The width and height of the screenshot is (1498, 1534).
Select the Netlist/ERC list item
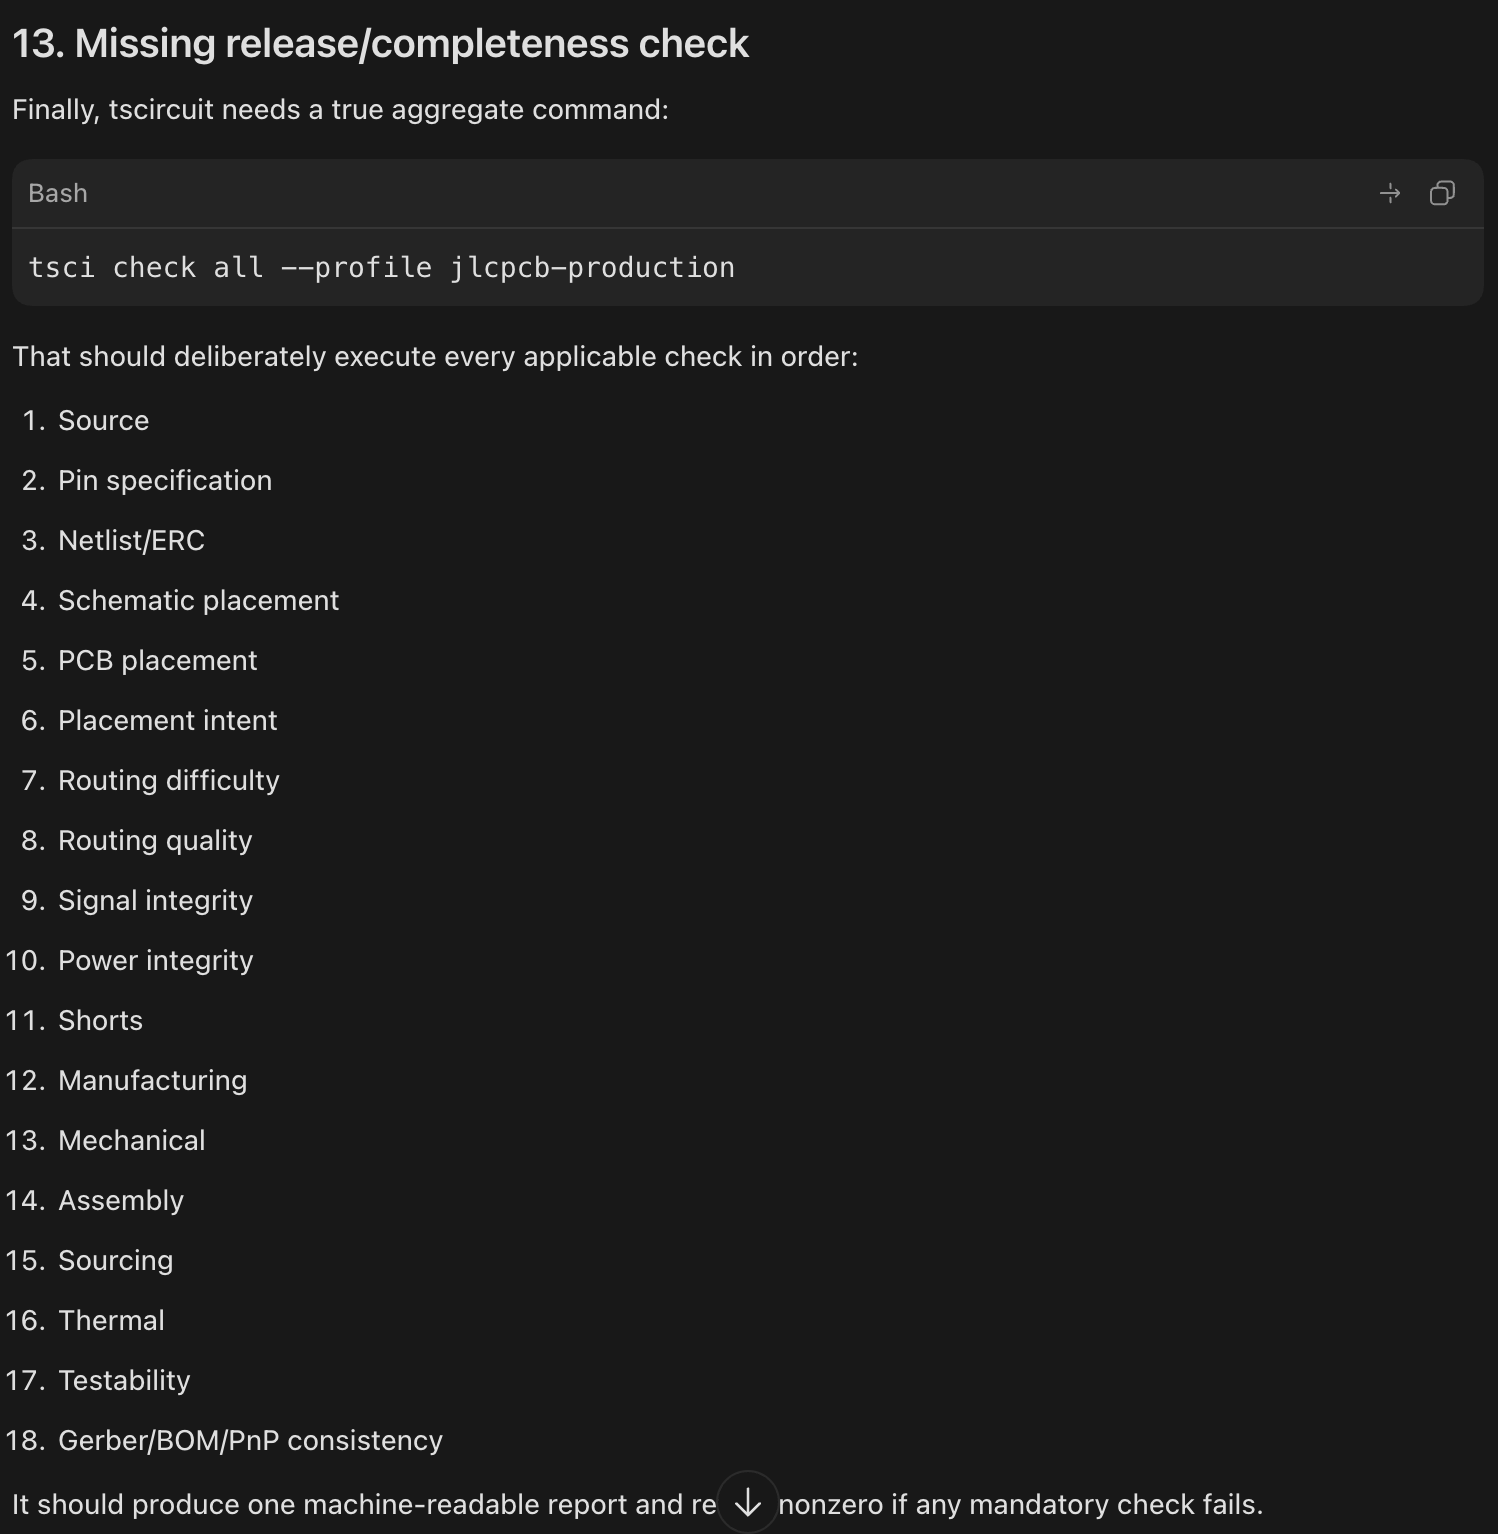click(131, 540)
